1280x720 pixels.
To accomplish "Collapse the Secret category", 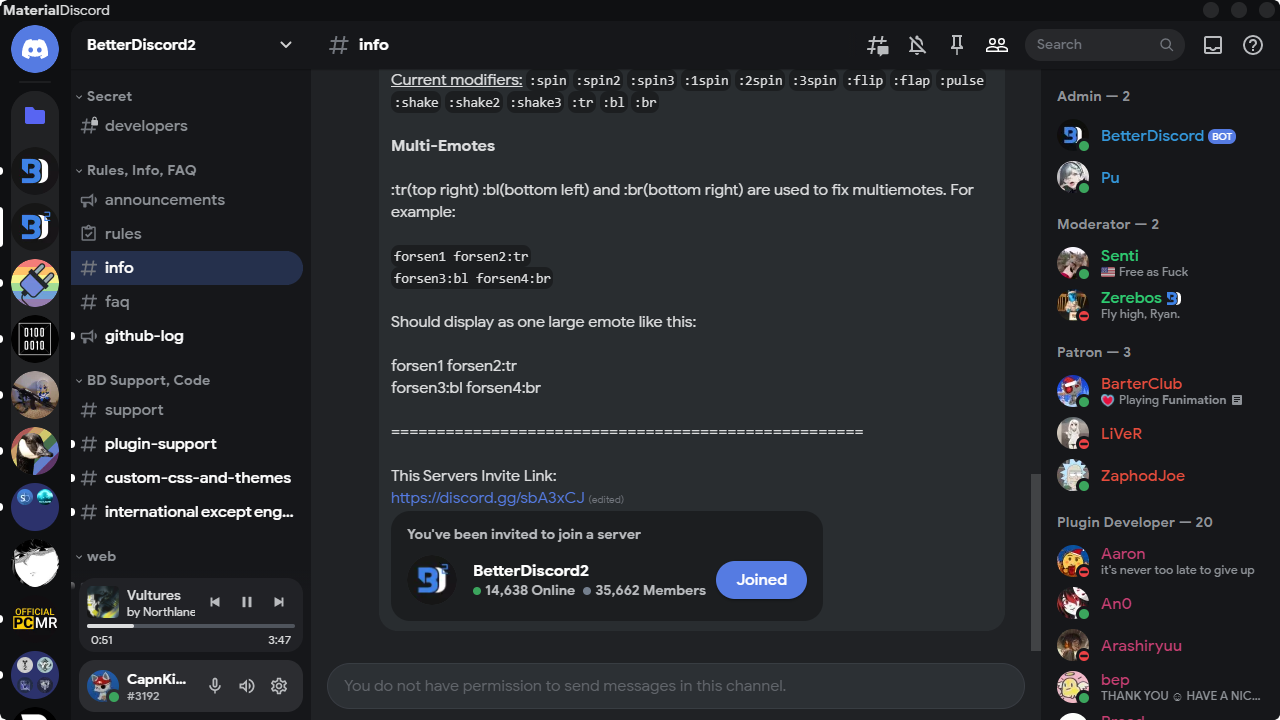I will 109,96.
